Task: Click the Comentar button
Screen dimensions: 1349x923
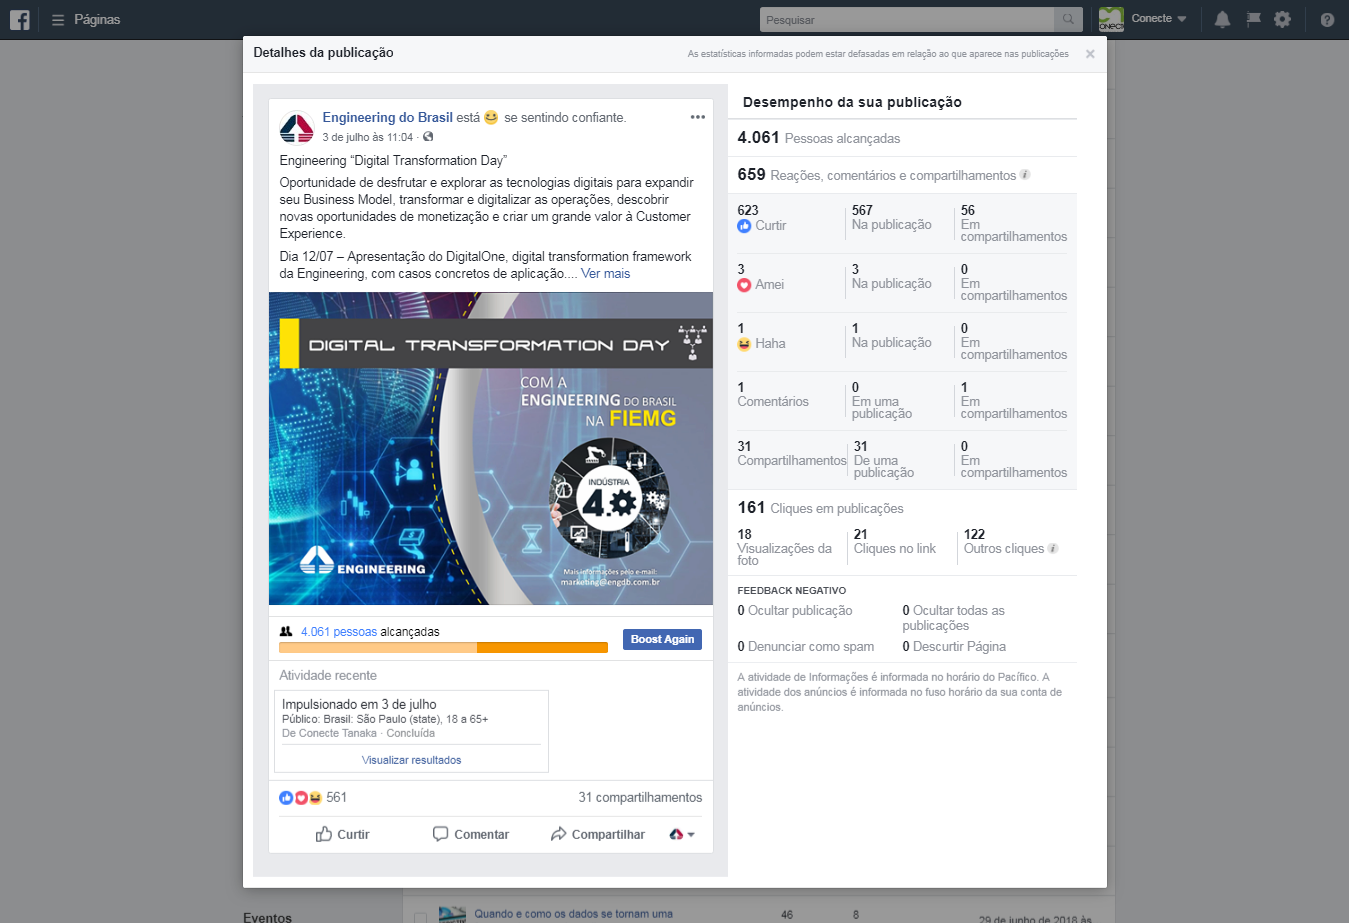Action: coord(471,834)
